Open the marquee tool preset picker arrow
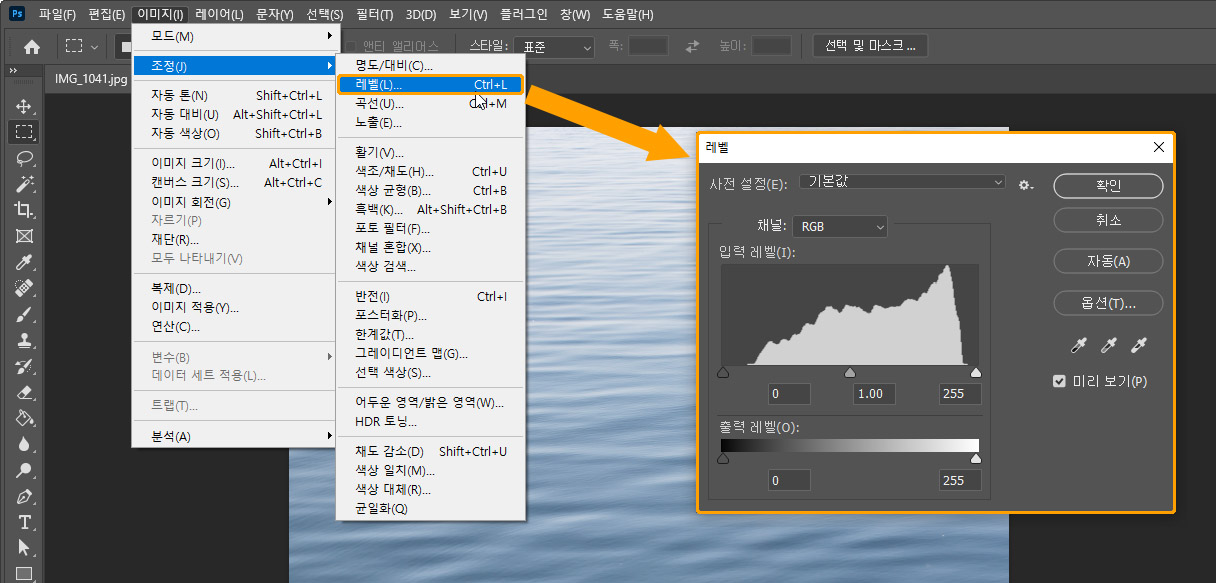 95,46
